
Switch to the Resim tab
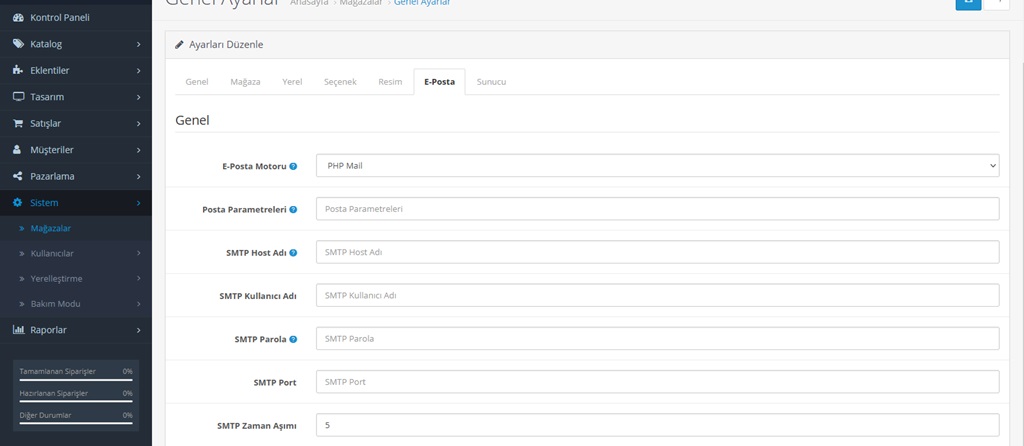pos(390,82)
